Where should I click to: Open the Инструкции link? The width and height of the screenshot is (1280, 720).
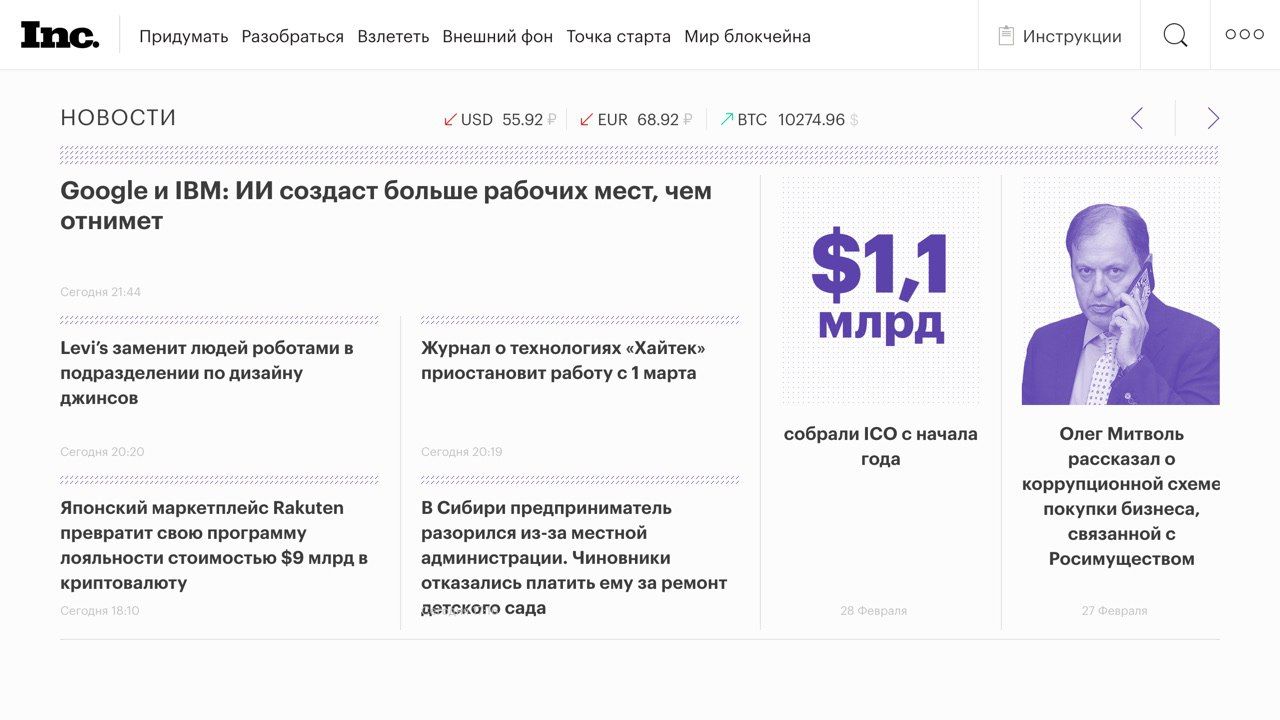pyautogui.click(x=1072, y=37)
